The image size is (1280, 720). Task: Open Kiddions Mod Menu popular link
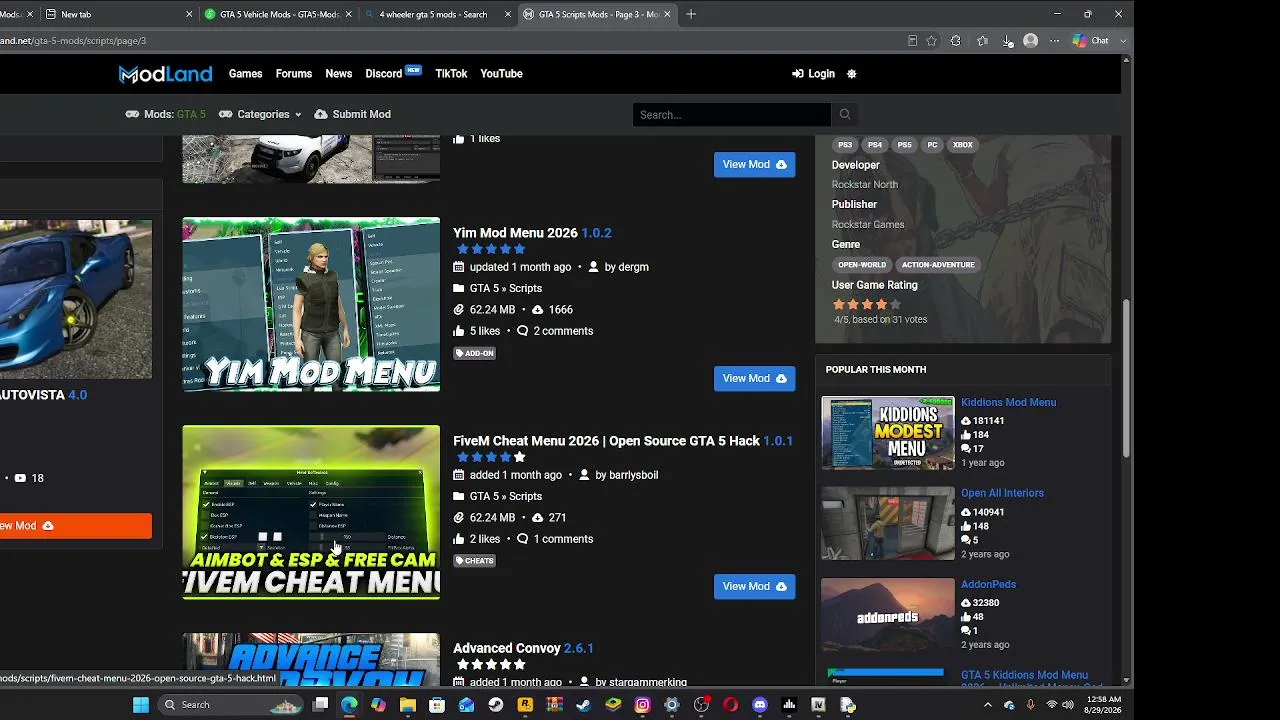click(1008, 403)
